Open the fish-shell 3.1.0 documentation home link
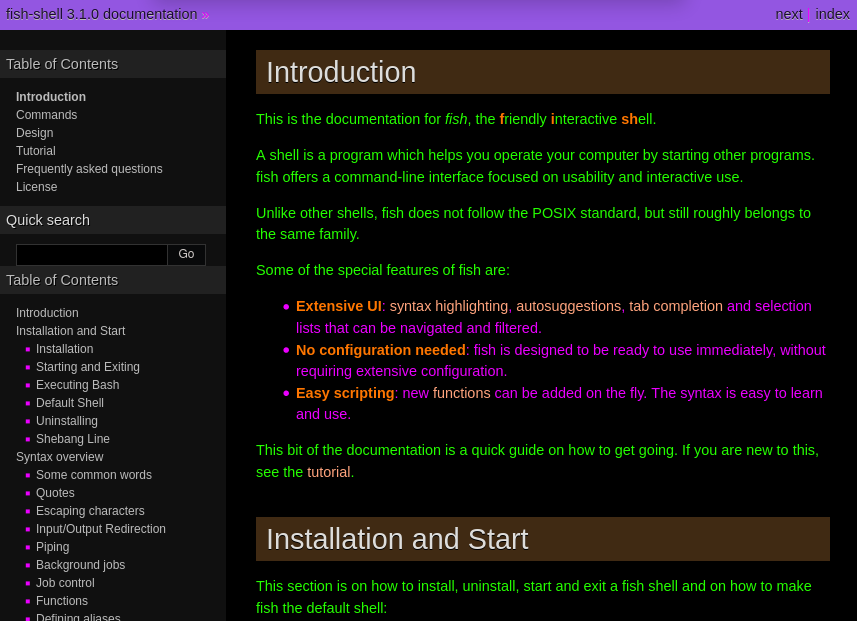 tap(102, 14)
